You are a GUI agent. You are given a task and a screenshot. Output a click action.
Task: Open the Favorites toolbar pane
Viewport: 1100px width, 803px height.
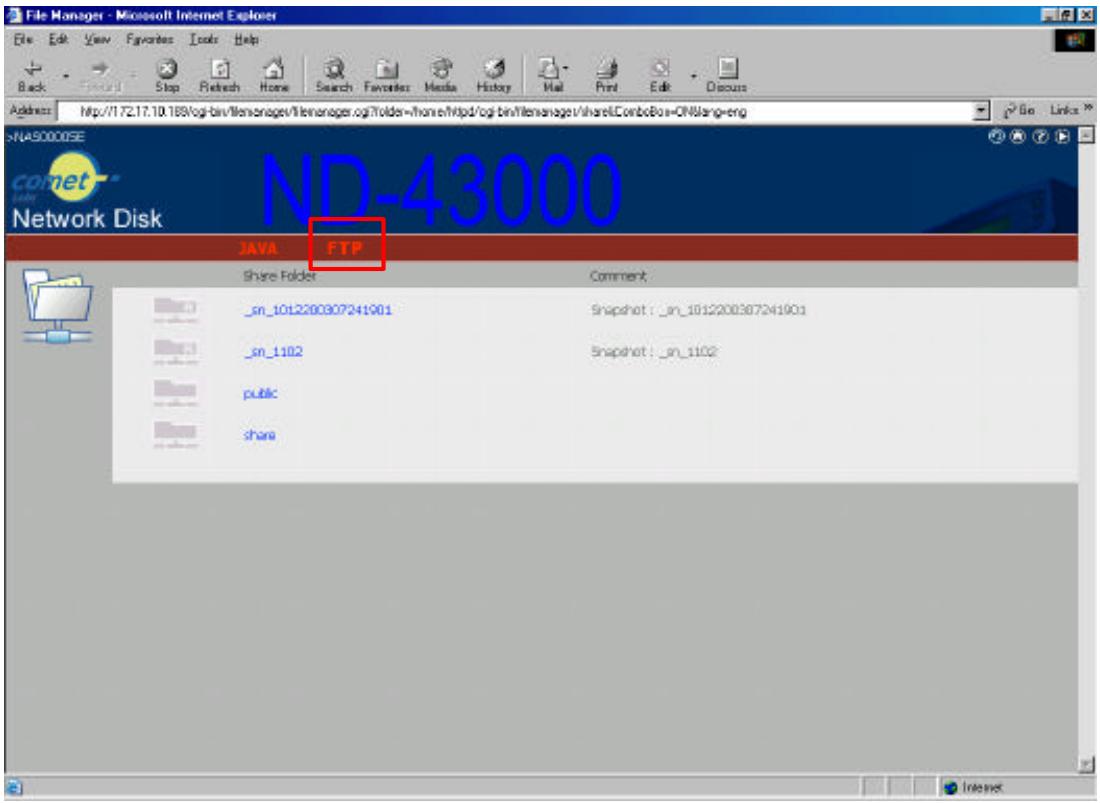coord(387,76)
